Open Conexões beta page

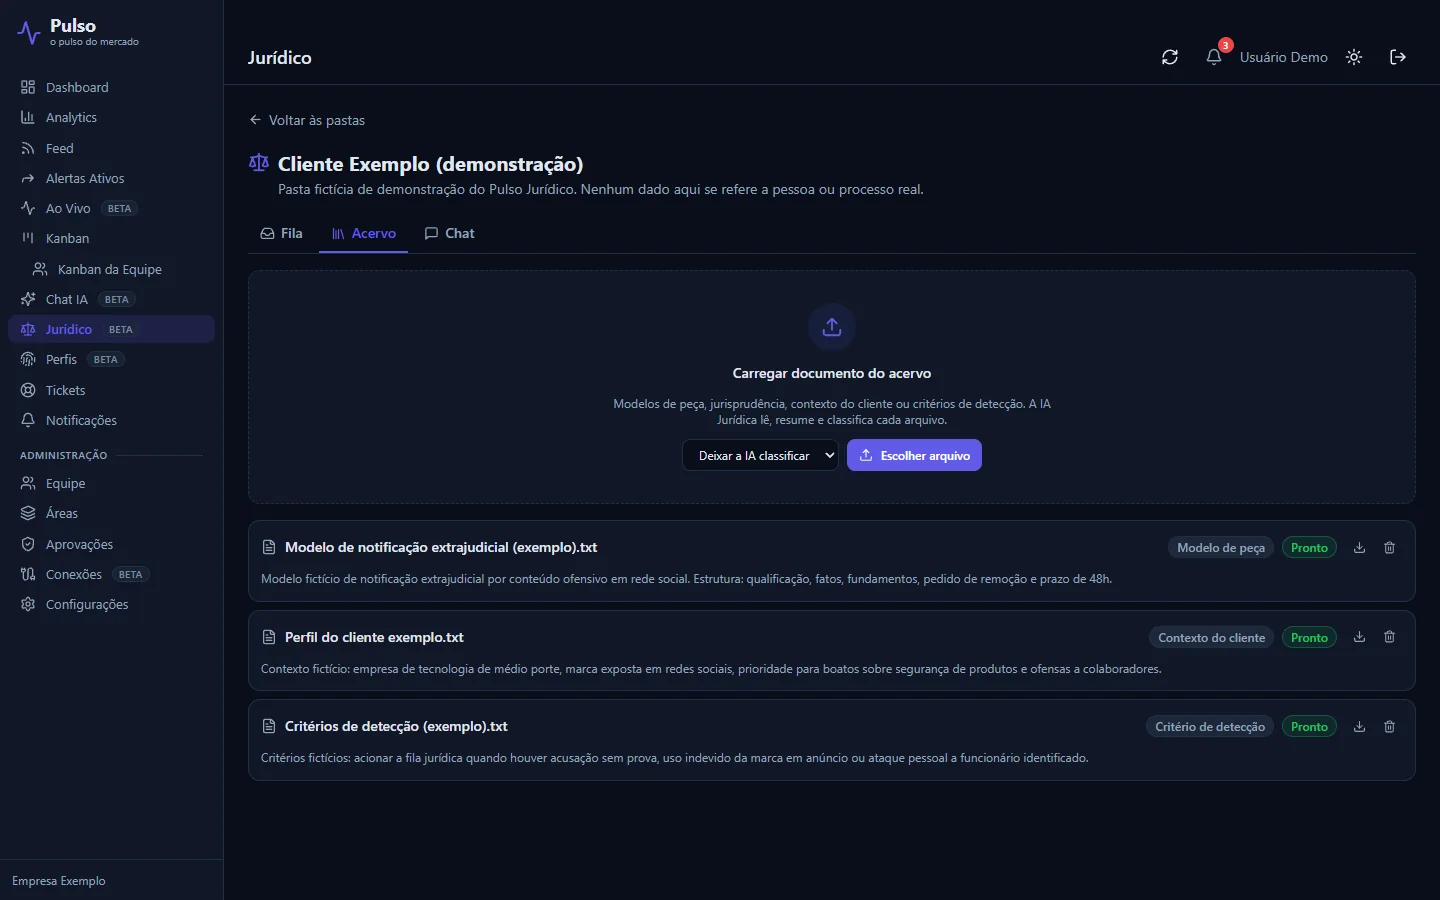(111, 574)
